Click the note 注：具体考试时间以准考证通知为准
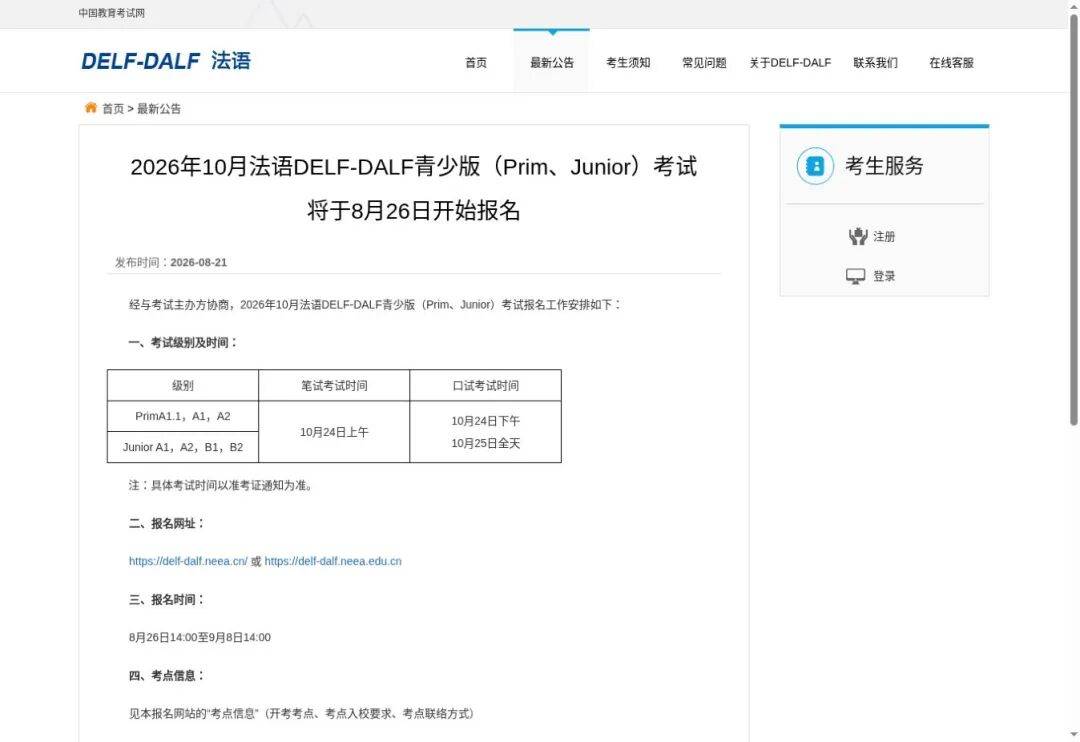Viewport: 1080px width, 742px height. [220, 485]
